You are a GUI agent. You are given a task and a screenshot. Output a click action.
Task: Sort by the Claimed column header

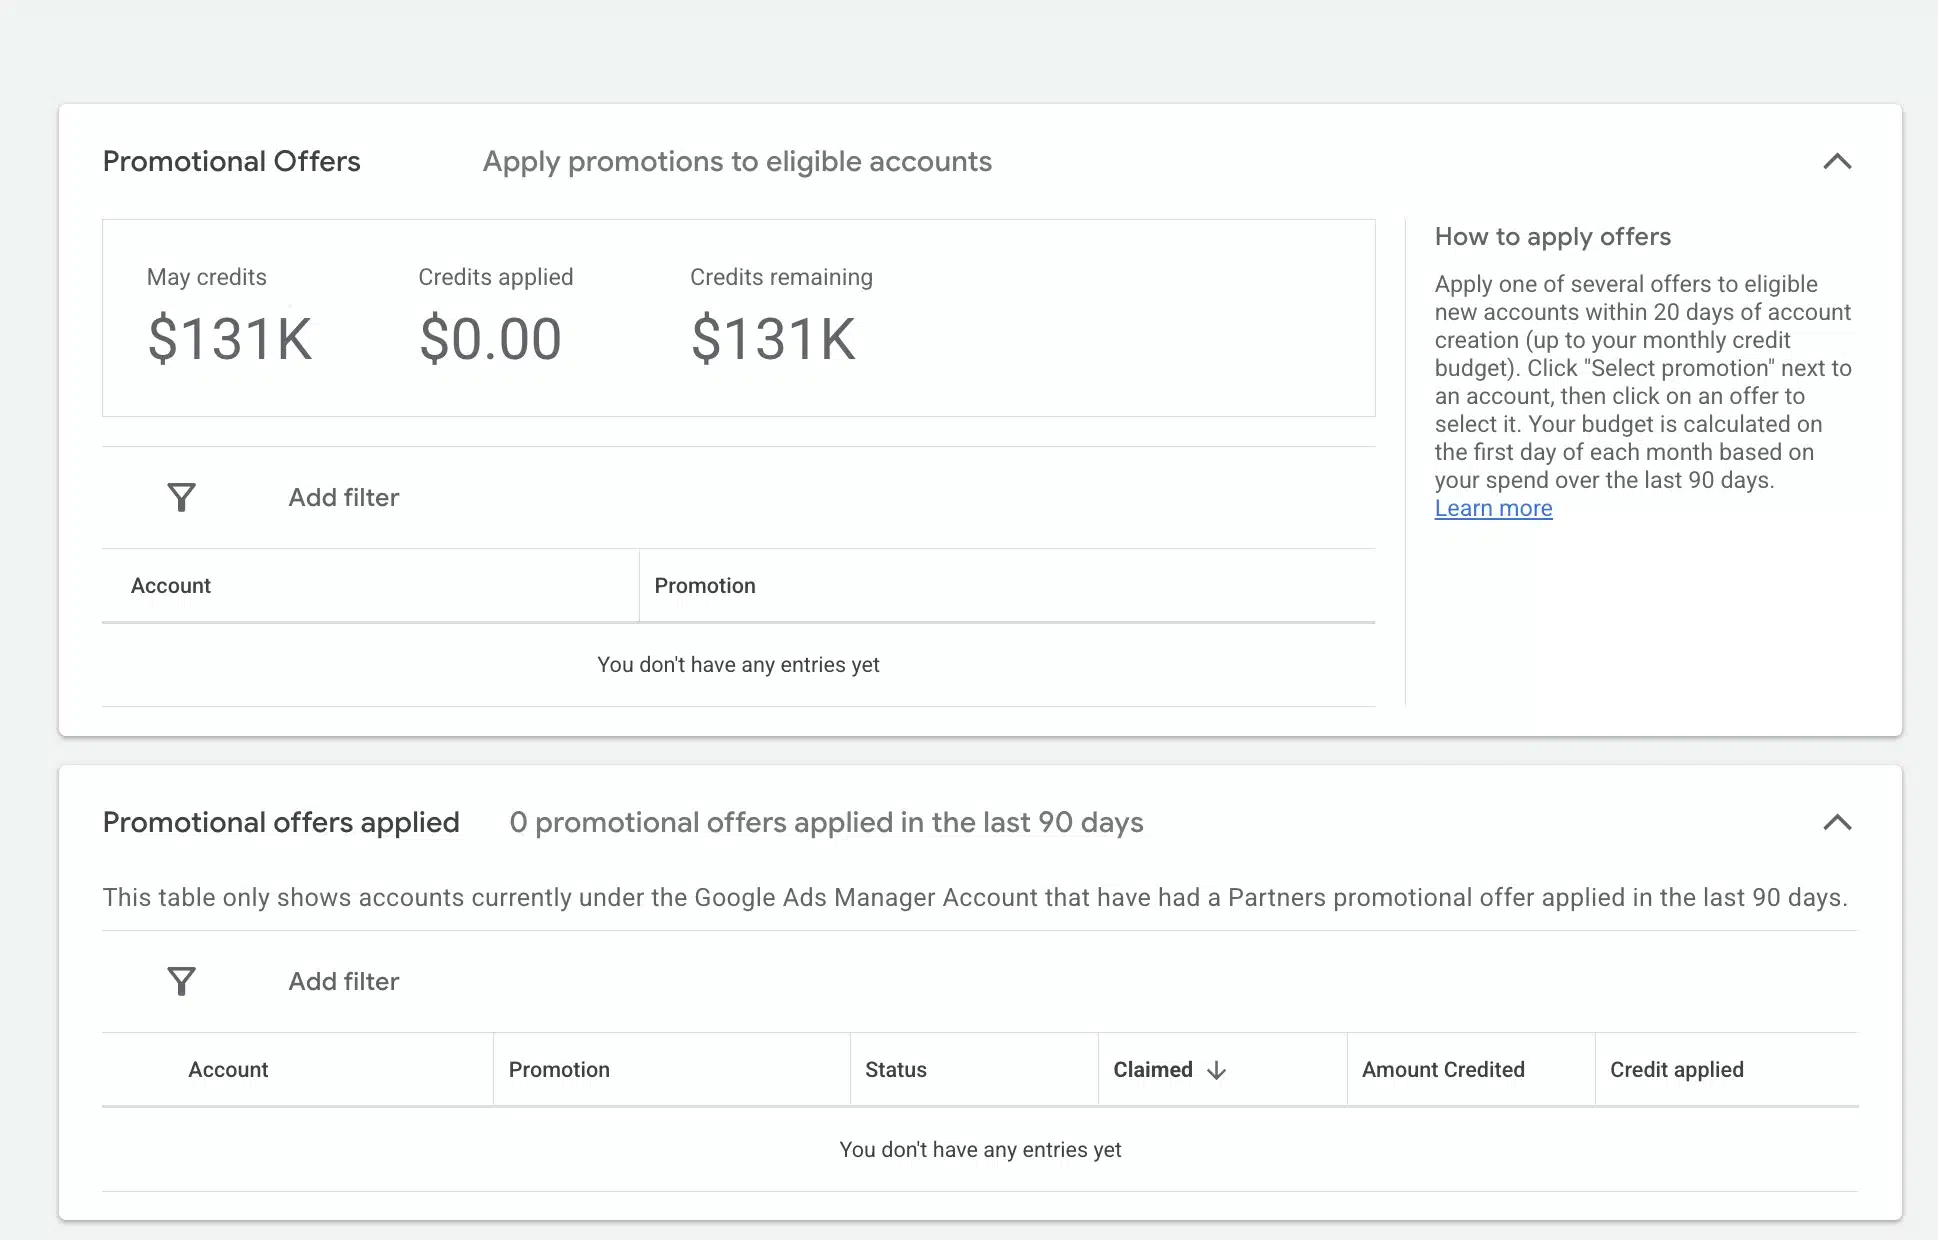point(1153,1069)
